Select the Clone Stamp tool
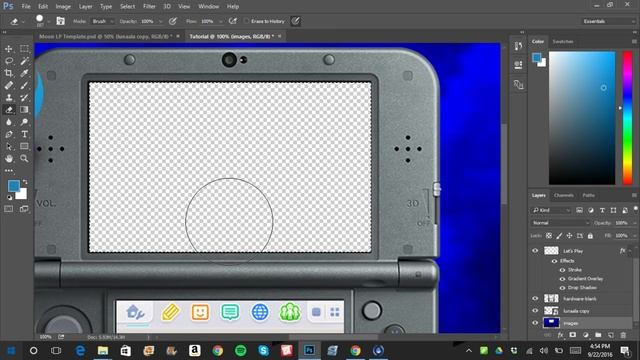Screen dimensions: 640x360 (9, 98)
